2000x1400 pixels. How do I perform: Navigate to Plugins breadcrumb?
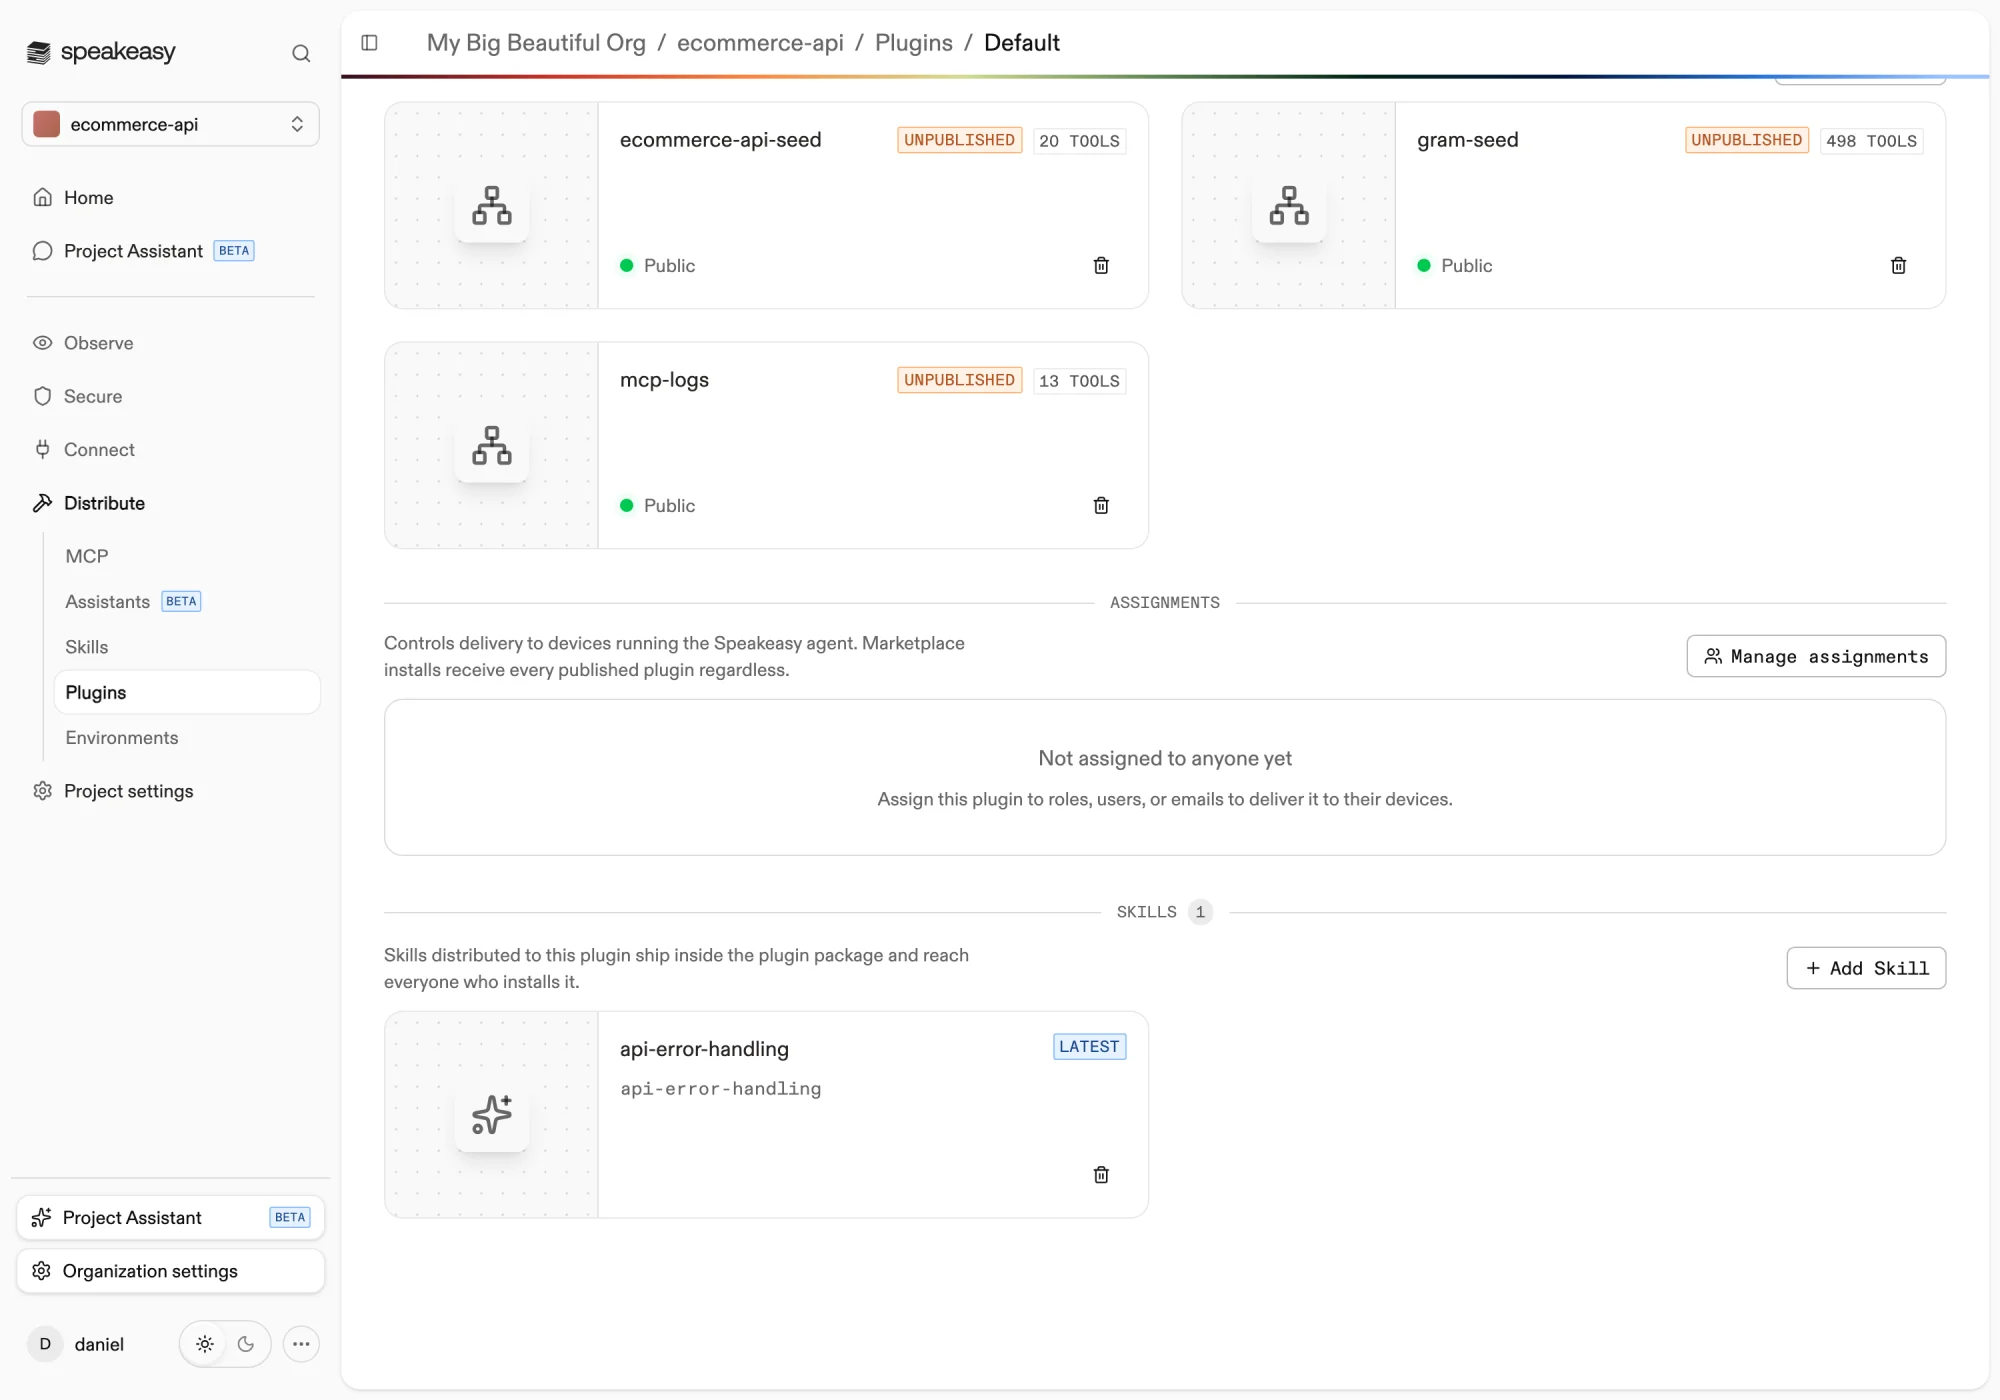(x=914, y=43)
